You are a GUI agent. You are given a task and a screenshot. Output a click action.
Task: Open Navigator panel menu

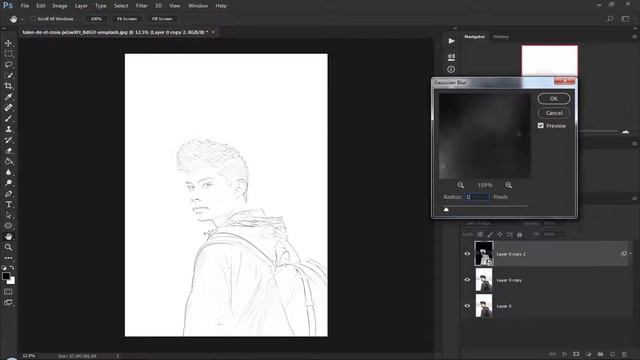tap(634, 37)
